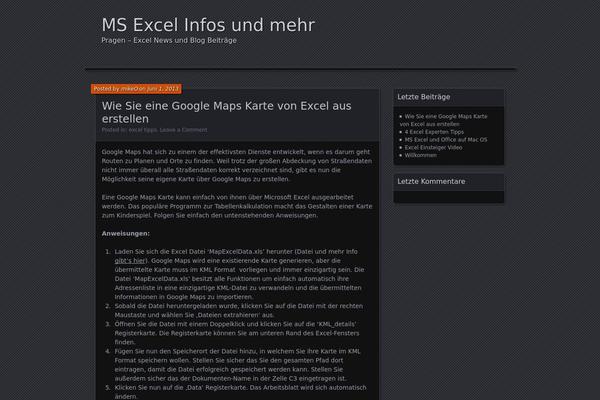600x400 pixels.
Task: Open the 'excel tipps' category link
Action: click(x=142, y=130)
